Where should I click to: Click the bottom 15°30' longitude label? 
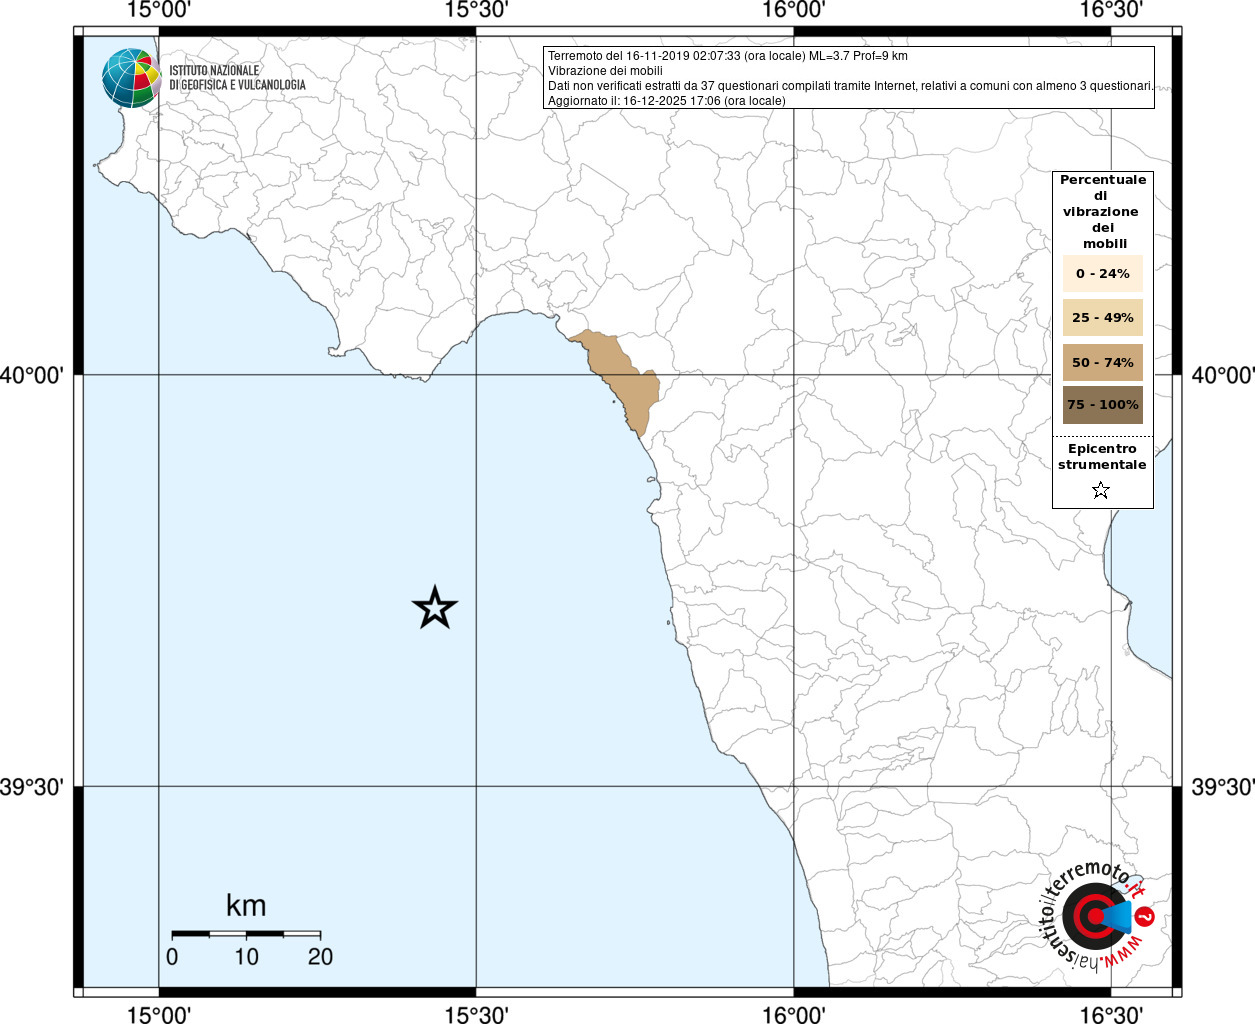pyautogui.click(x=476, y=1015)
